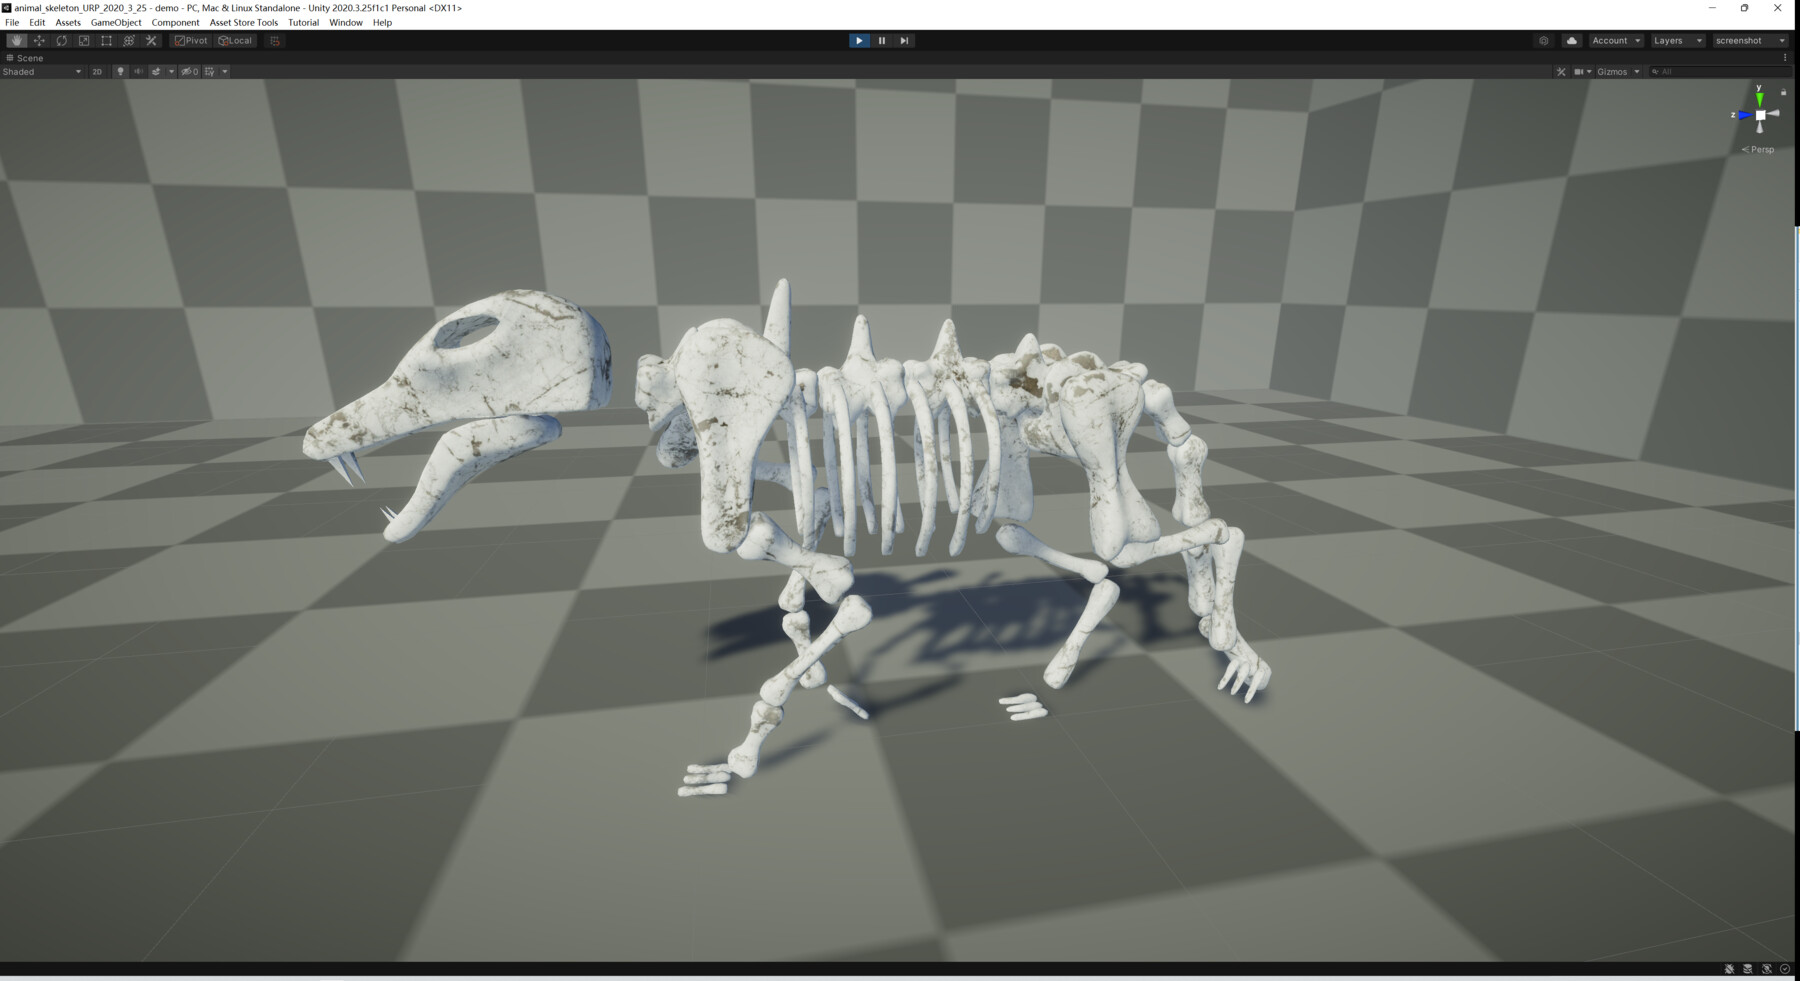Screen dimensions: 1800x981
Task: Select the Hand (View) tool
Action: click(x=17, y=40)
